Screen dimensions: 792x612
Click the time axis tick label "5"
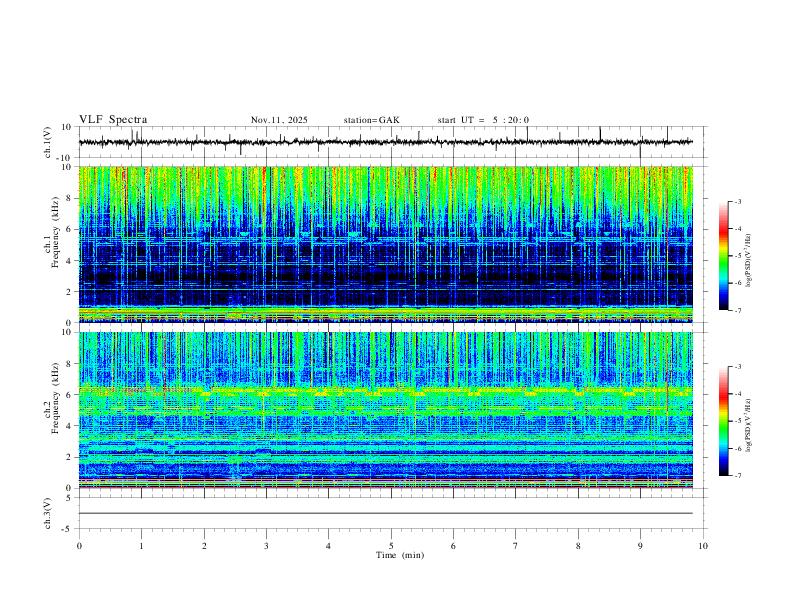391,546
